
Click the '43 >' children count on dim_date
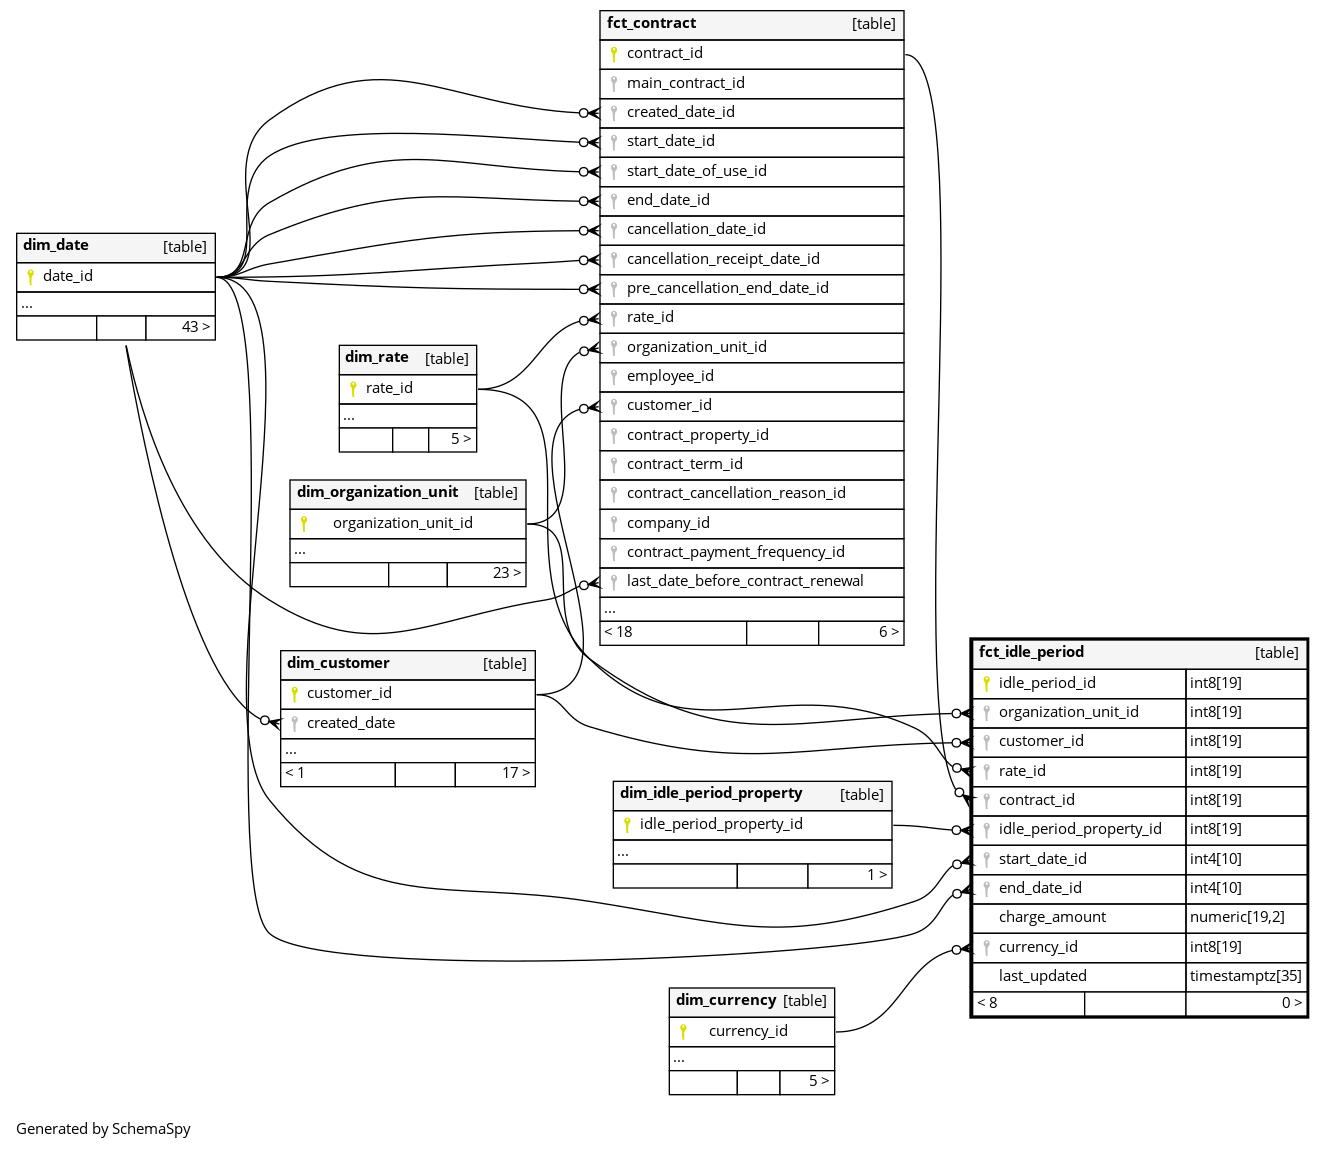(194, 327)
